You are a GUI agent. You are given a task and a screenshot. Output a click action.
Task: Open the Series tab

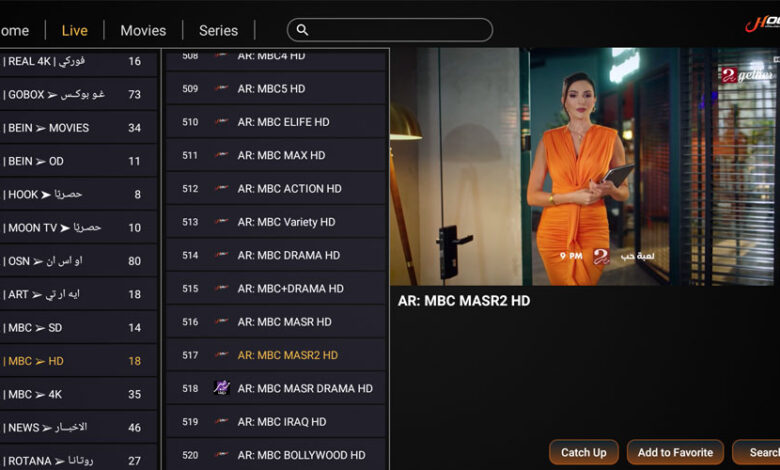coord(219,30)
